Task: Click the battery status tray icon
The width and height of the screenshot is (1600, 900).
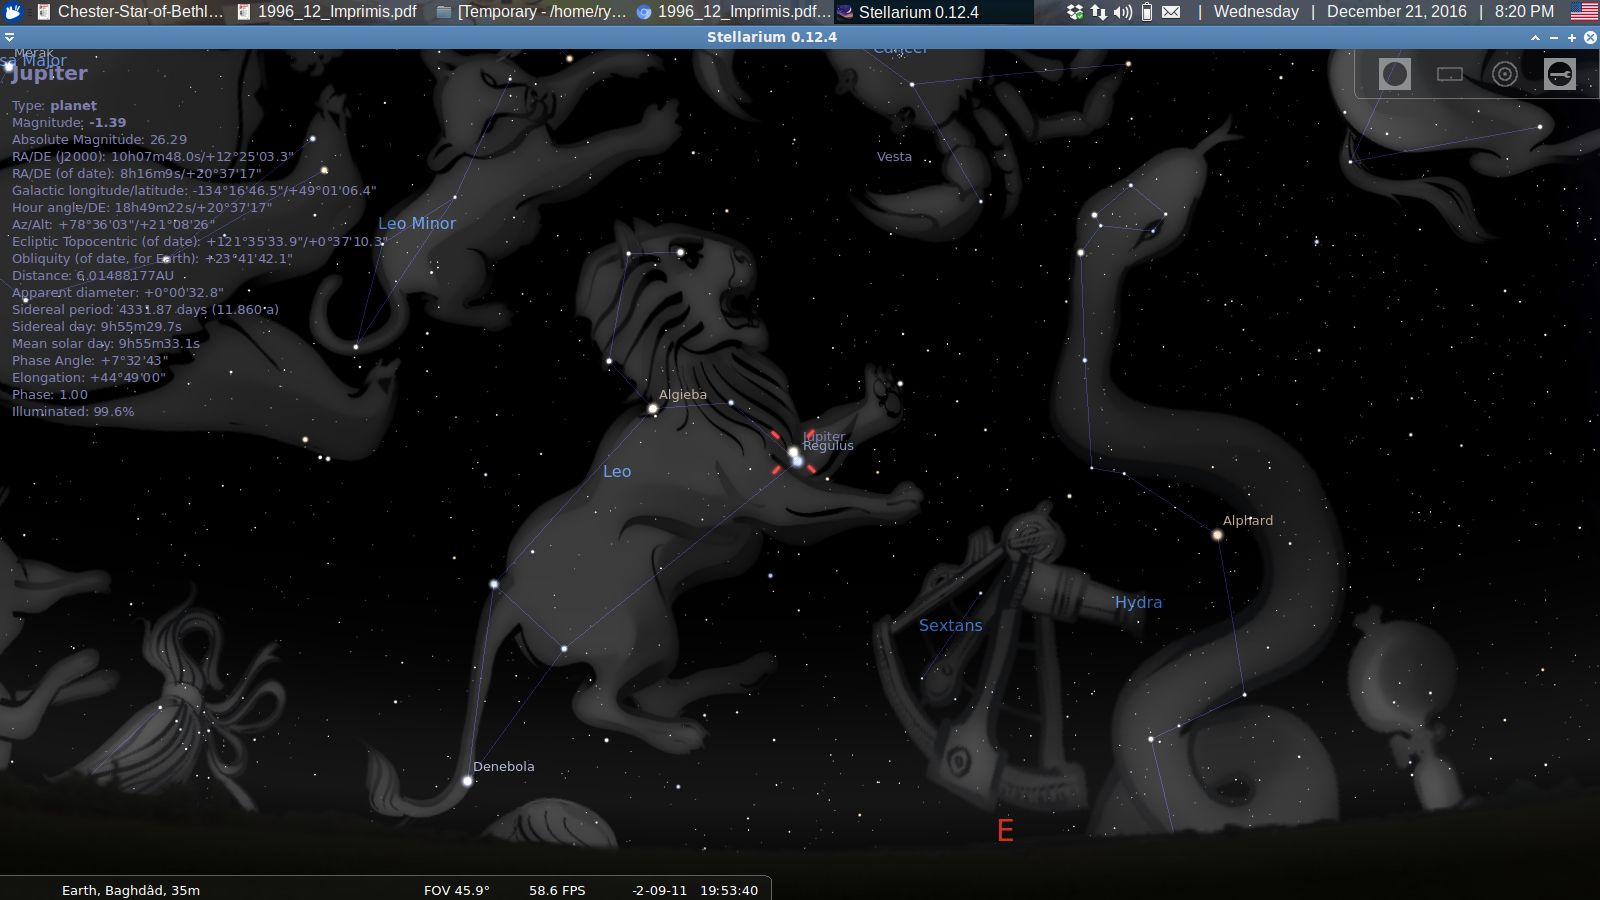Action: (x=1147, y=12)
